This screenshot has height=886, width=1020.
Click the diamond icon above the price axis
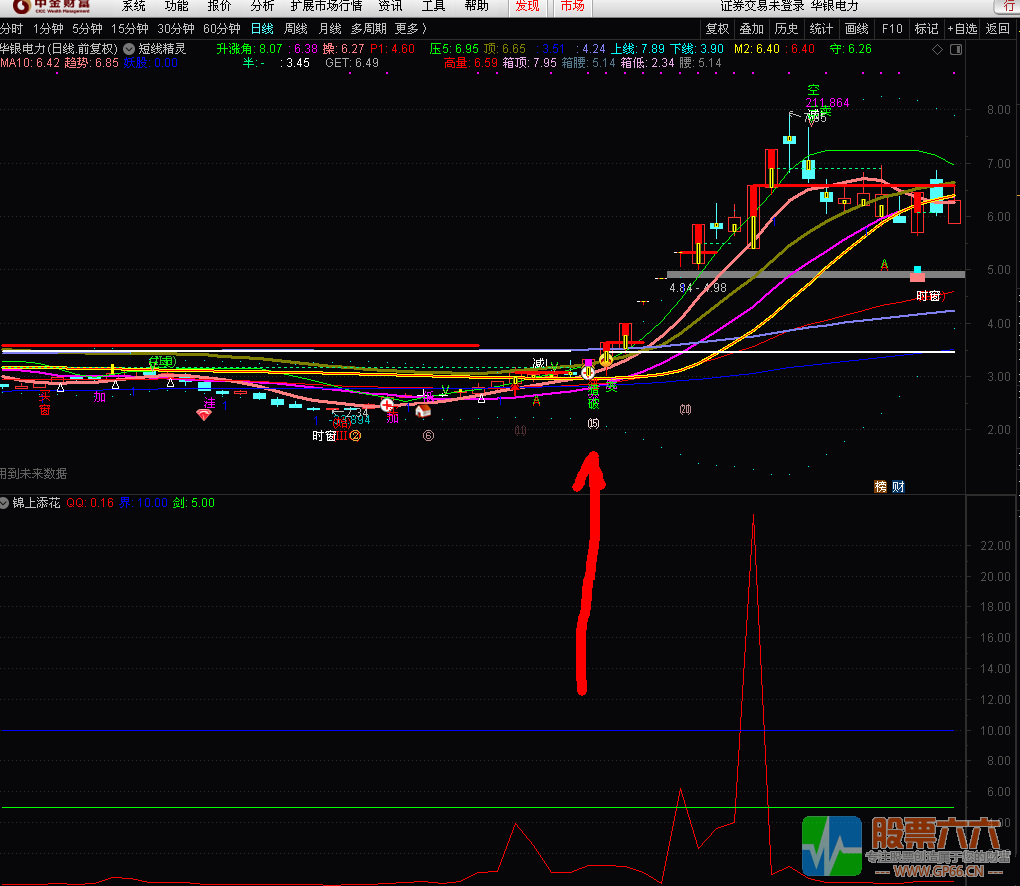click(937, 49)
